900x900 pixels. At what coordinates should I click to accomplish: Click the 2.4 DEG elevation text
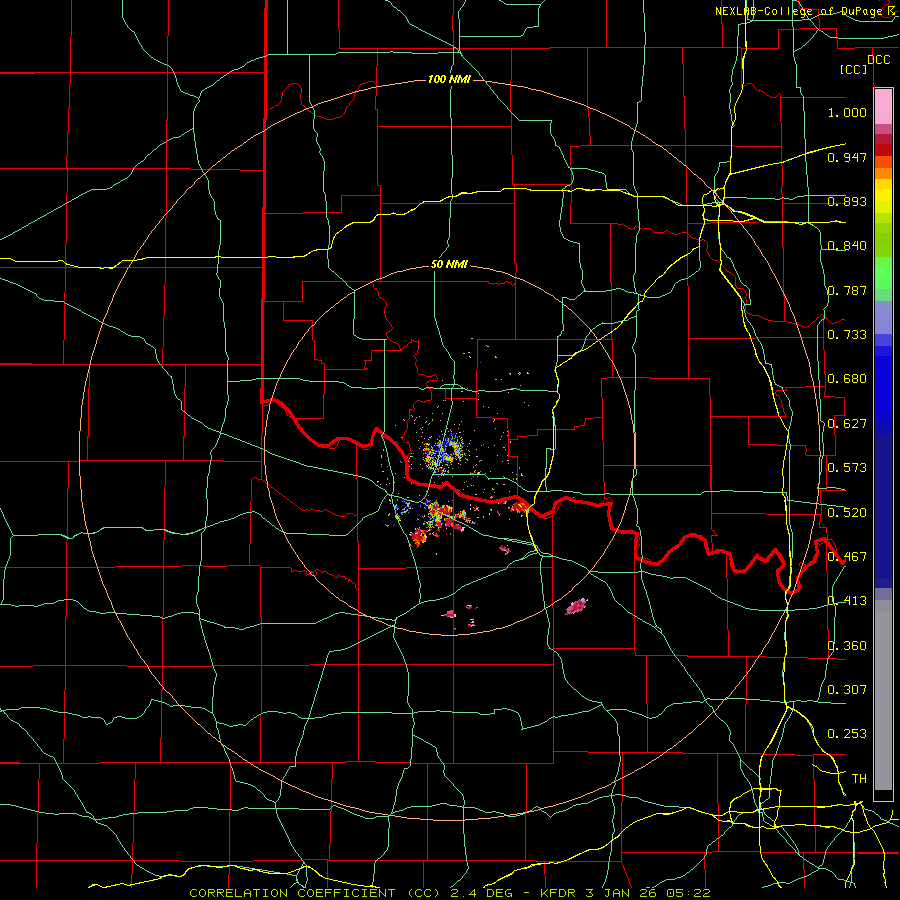point(484,893)
